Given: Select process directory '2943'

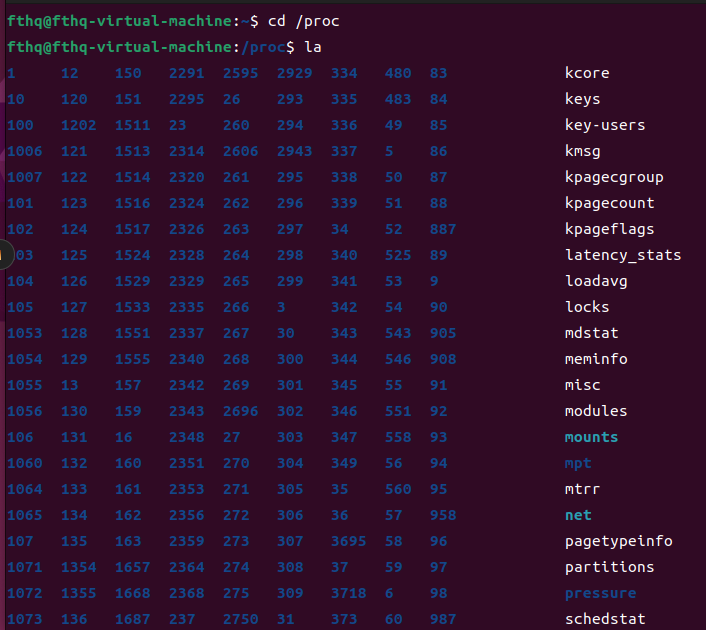Looking at the screenshot, I should 294,151.
